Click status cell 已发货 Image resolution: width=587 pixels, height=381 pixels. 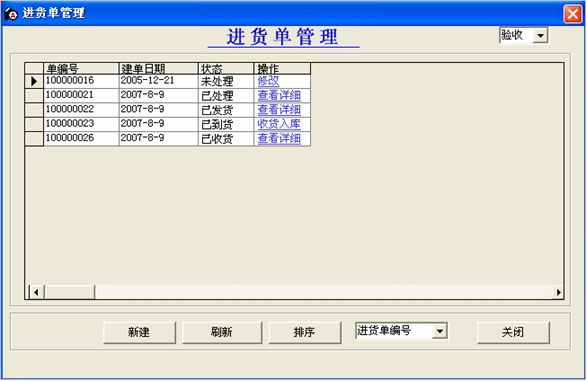[x=226, y=110]
